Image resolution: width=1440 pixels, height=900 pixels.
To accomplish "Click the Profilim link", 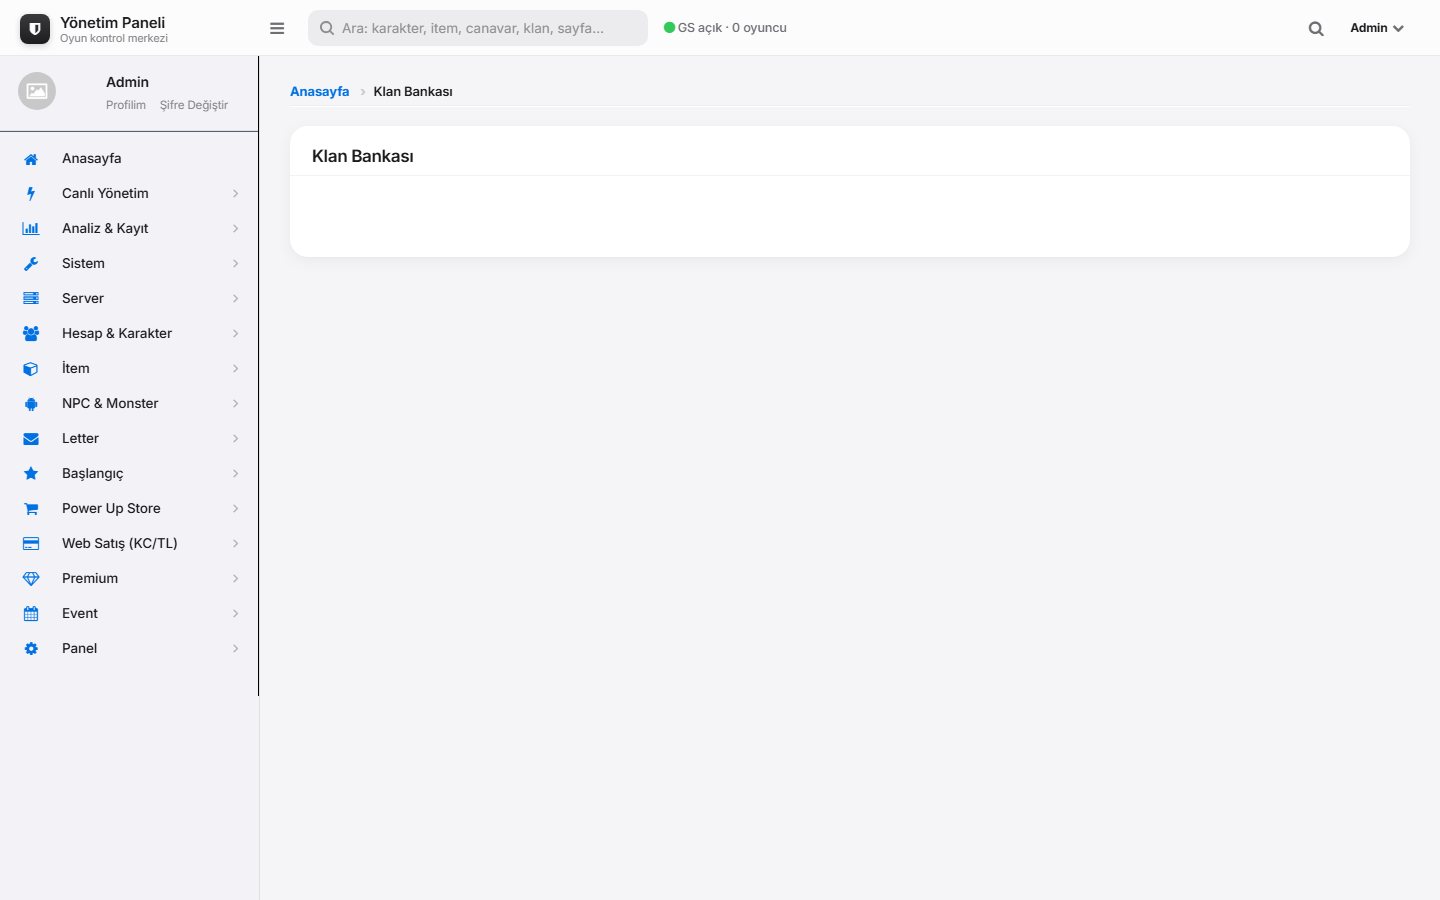I will pos(126,105).
